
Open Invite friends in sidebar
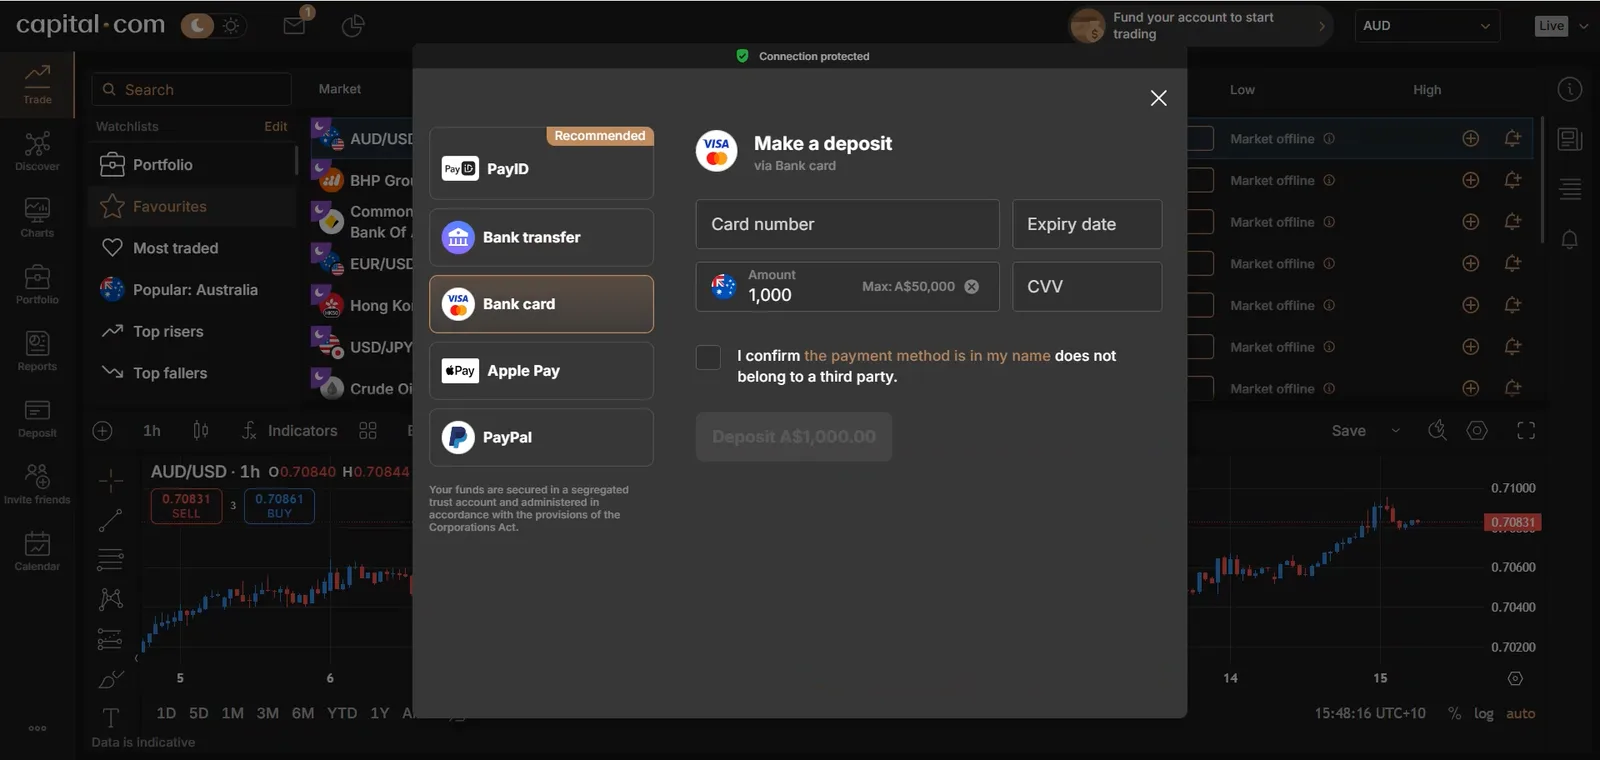click(x=37, y=484)
